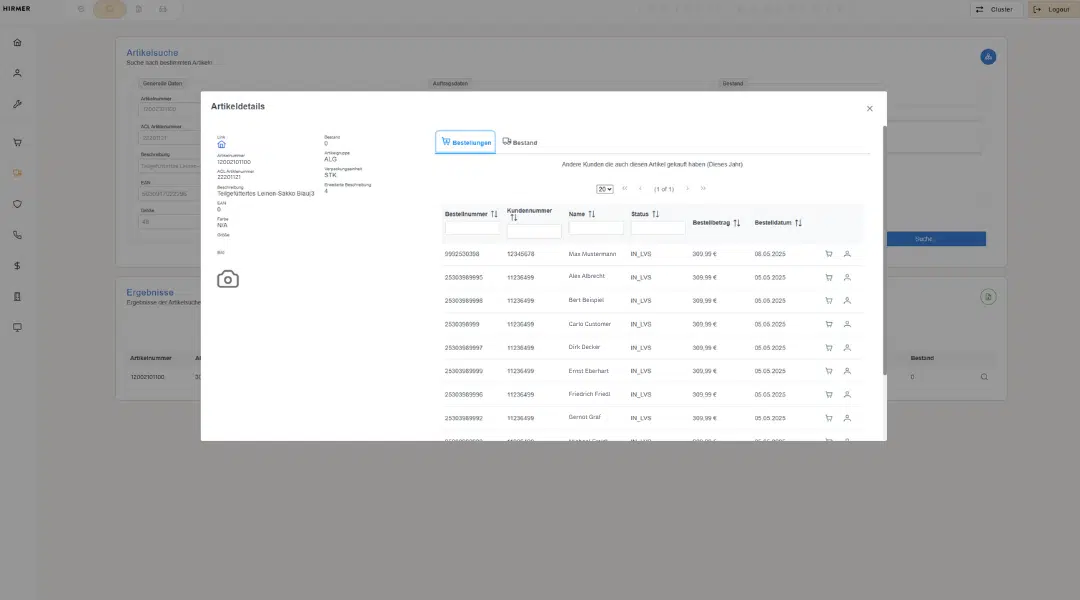1080x600 pixels.
Task: Open customer icon for Gernot Graf row
Action: pos(847,418)
